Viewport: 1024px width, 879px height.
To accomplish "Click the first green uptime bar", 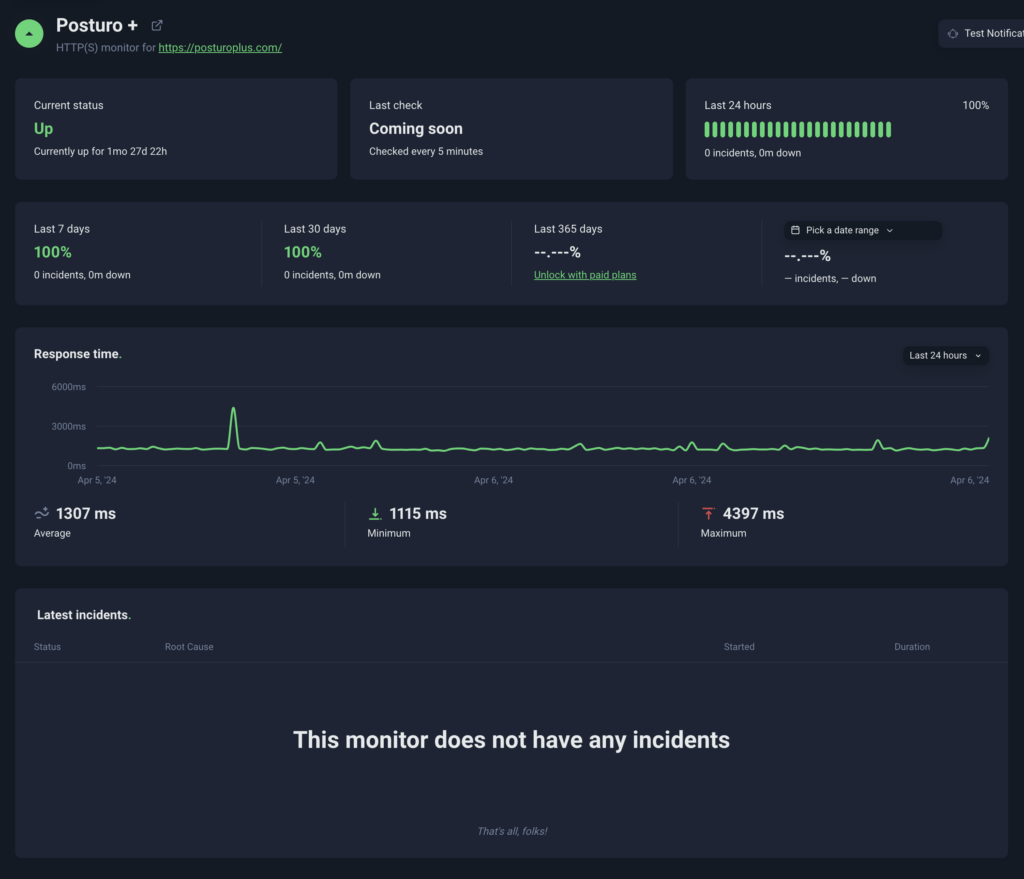I will coord(708,129).
